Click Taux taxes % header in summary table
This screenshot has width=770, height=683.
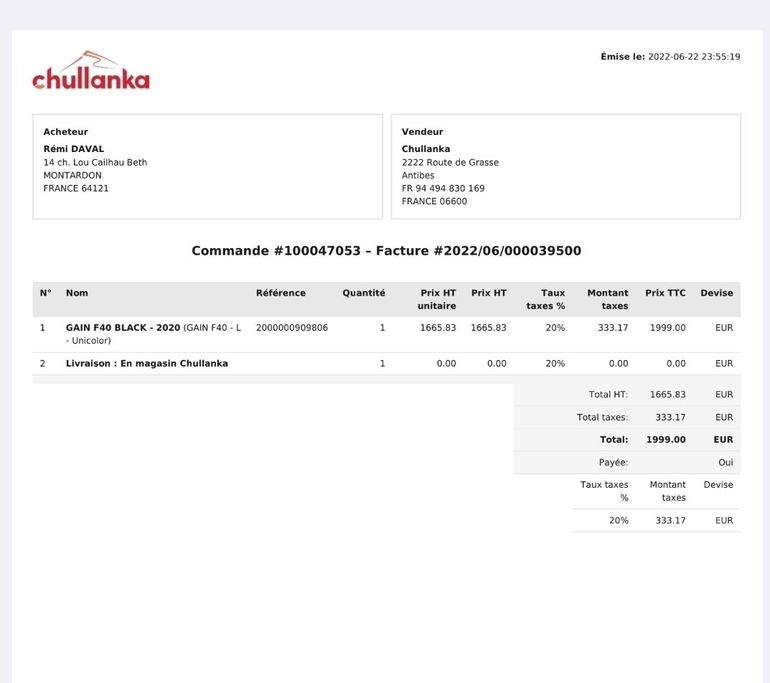tap(604, 491)
